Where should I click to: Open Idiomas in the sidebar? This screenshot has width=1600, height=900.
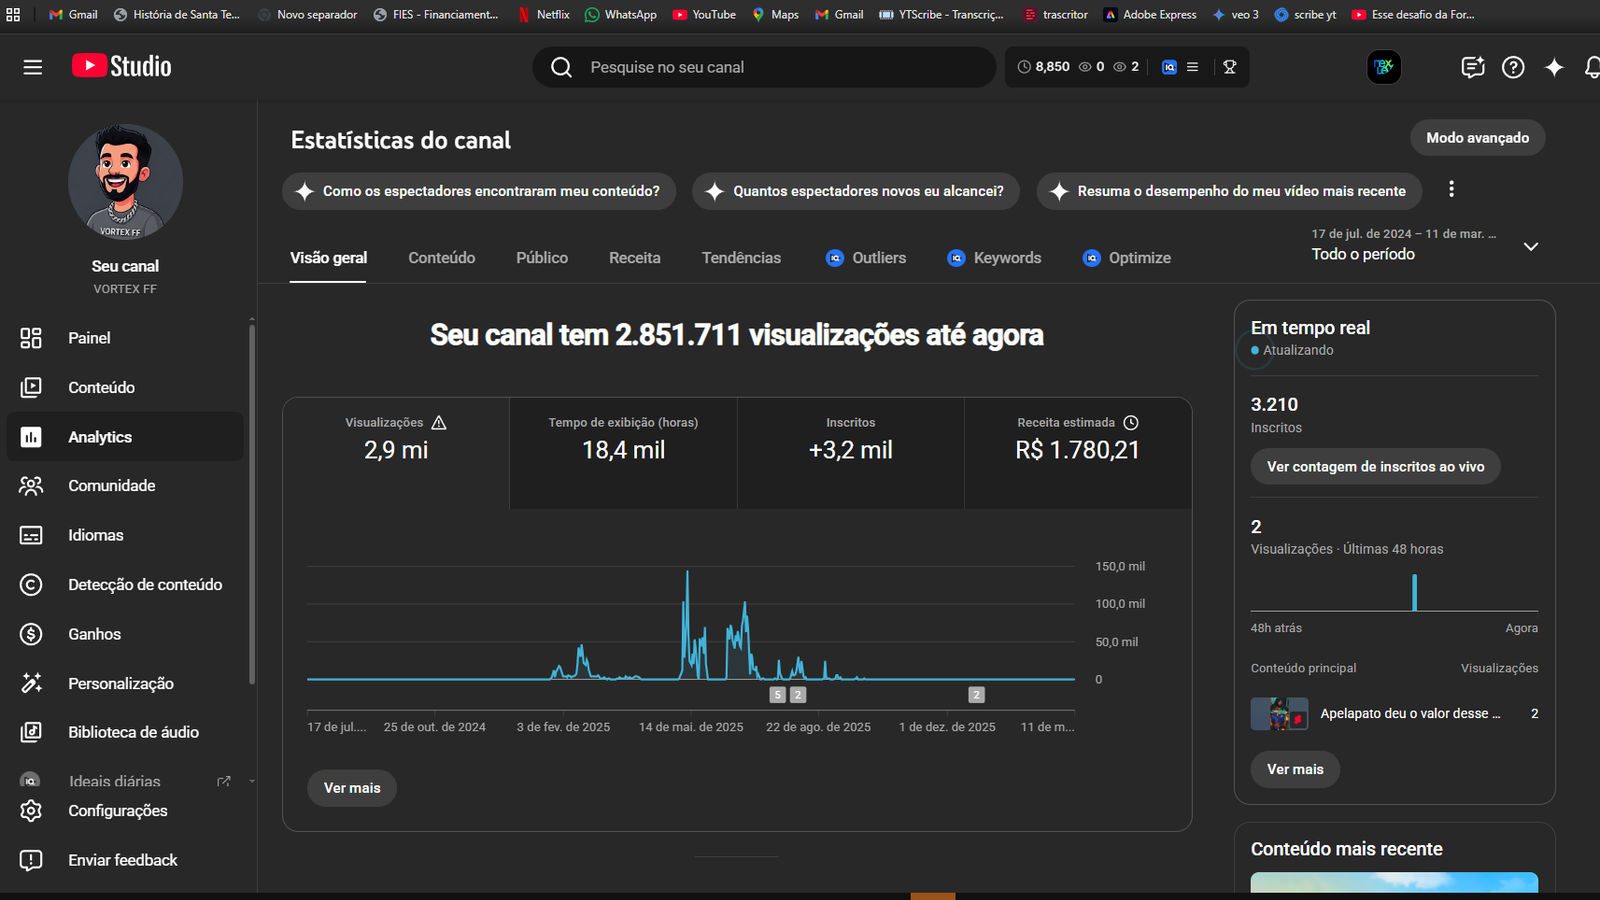[125, 535]
